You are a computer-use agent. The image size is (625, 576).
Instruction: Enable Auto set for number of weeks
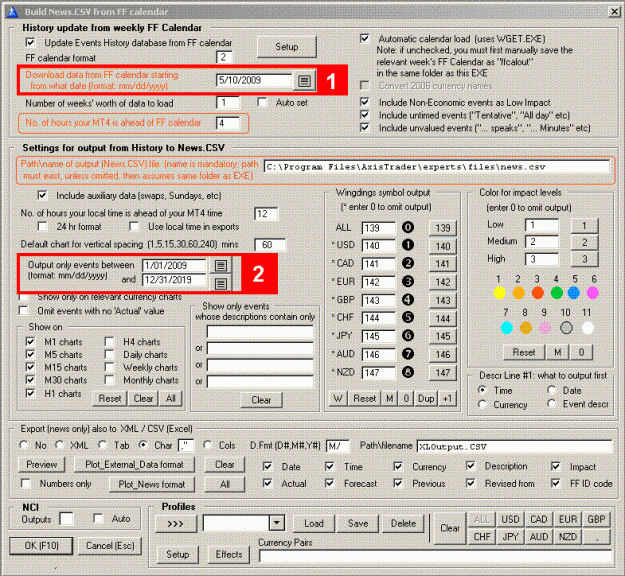click(262, 102)
